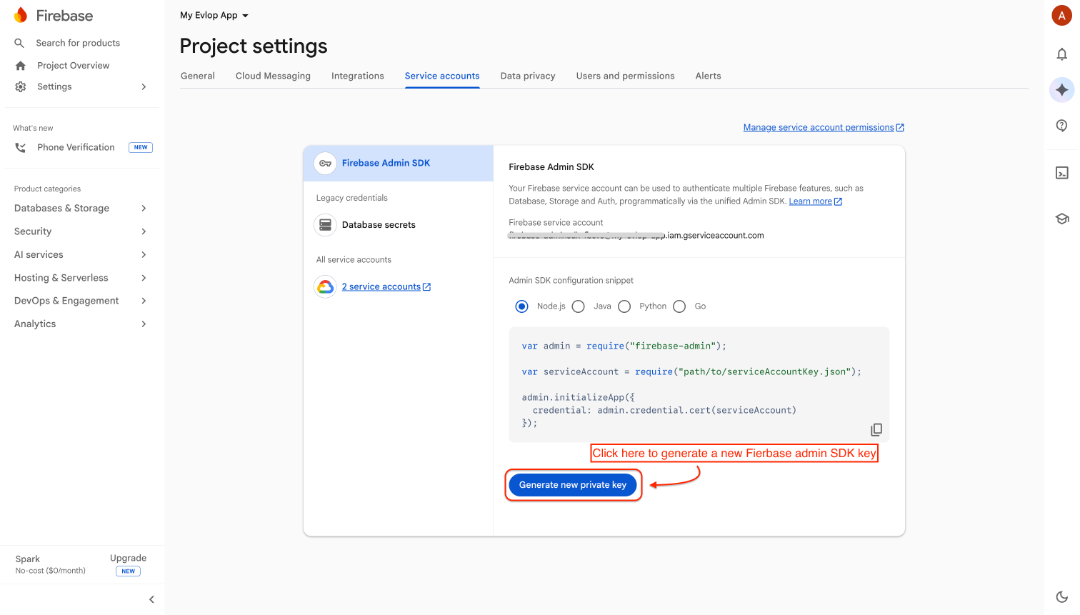
Task: Click the Database secrets storage icon
Action: 325,225
